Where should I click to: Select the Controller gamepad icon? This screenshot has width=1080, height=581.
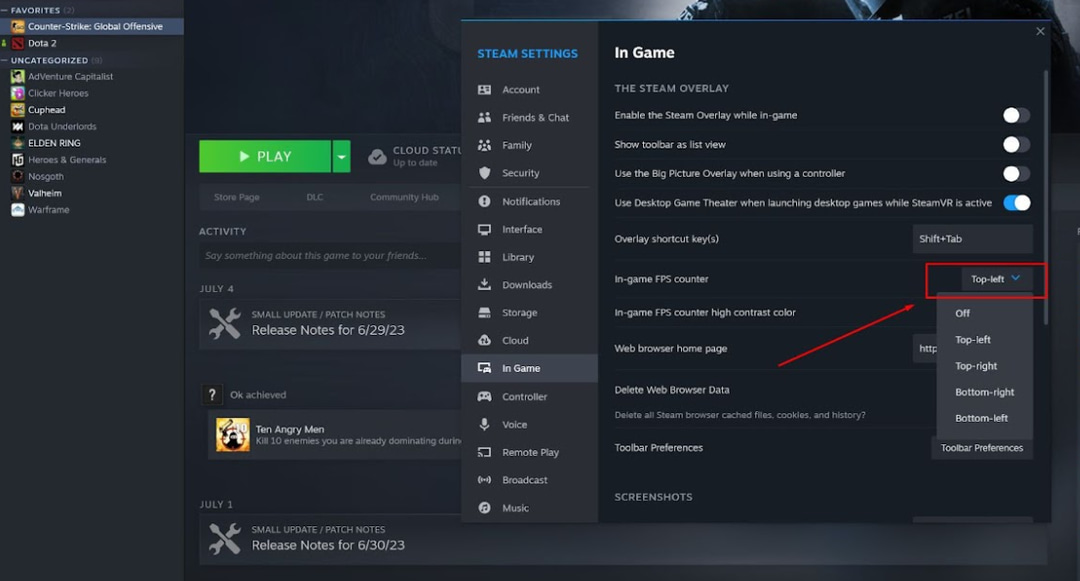(484, 396)
